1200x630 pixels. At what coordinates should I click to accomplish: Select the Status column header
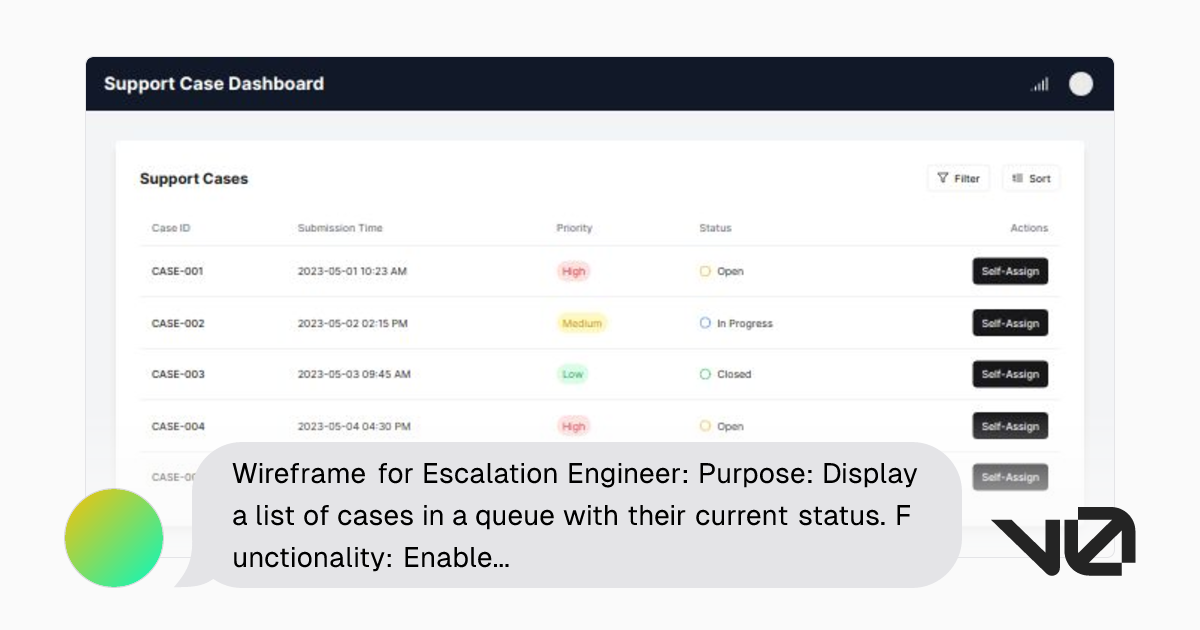pos(715,228)
